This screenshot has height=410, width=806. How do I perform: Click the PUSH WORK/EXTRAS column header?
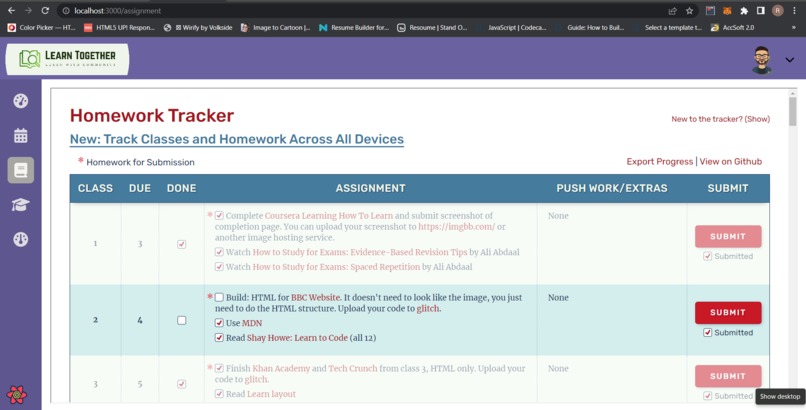612,188
